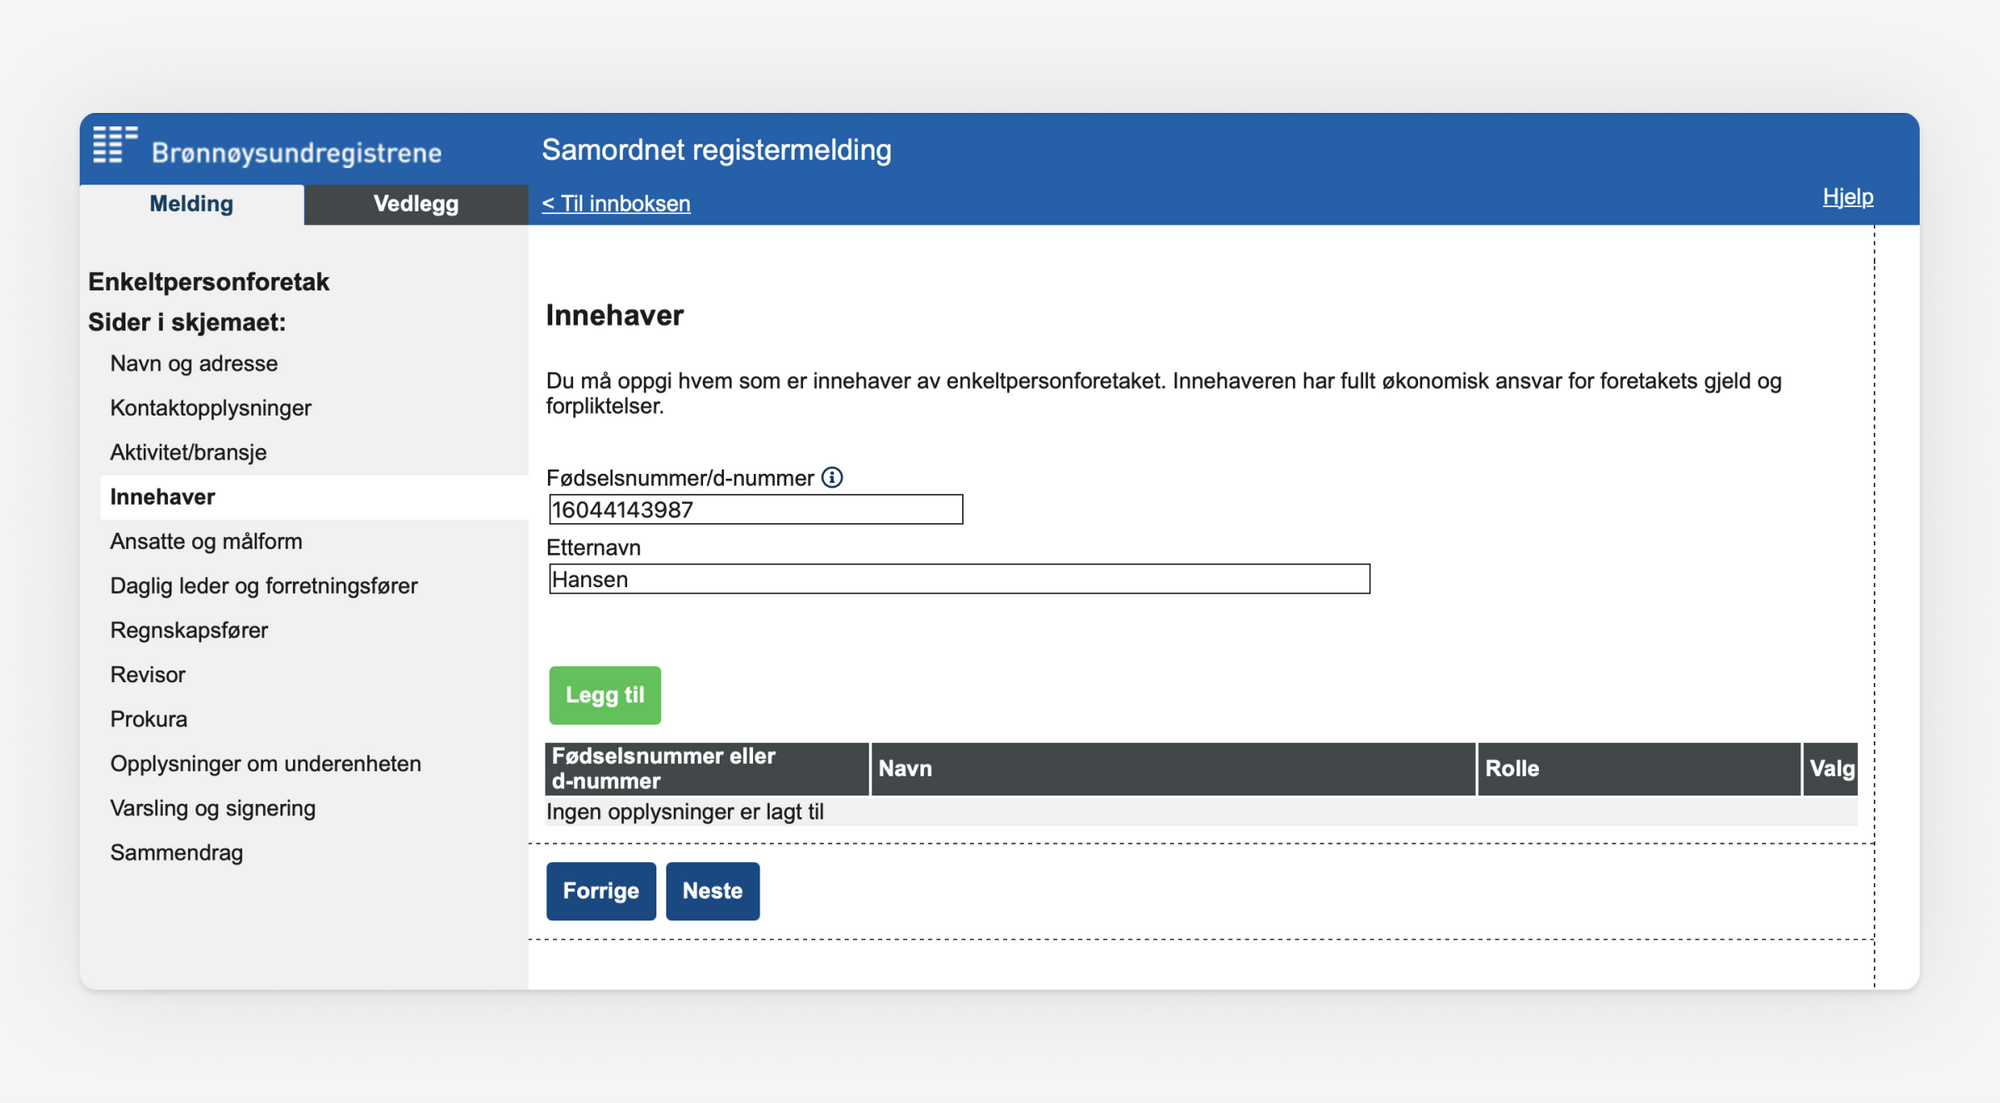The image size is (2000, 1103).
Task: View the Sammendrag summary page
Action: click(x=177, y=852)
